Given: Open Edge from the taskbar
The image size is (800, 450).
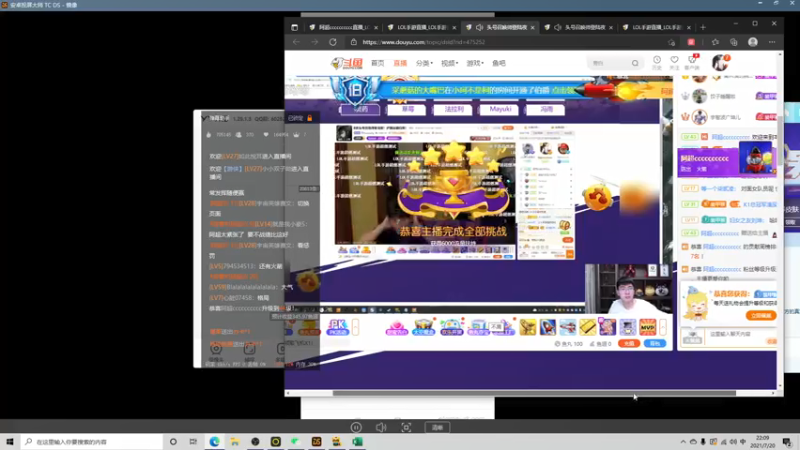Looking at the screenshot, I should click(214, 441).
